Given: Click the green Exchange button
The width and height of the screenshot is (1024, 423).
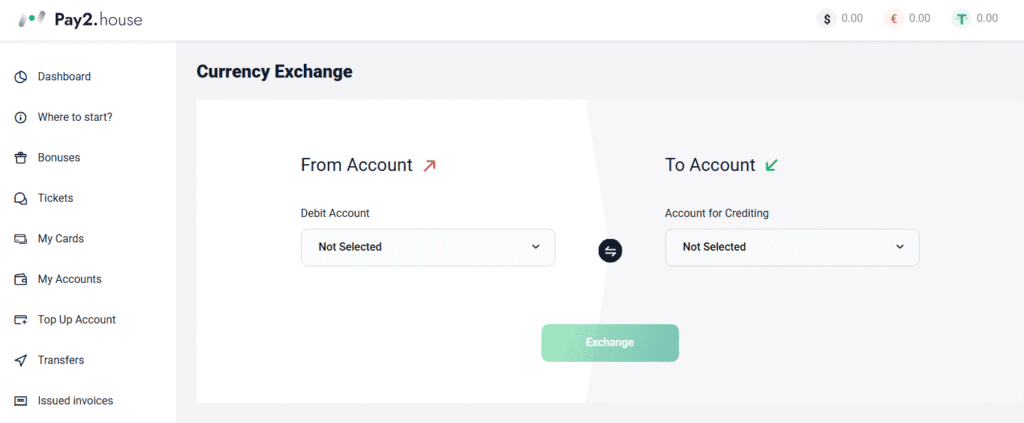Looking at the screenshot, I should coord(610,343).
